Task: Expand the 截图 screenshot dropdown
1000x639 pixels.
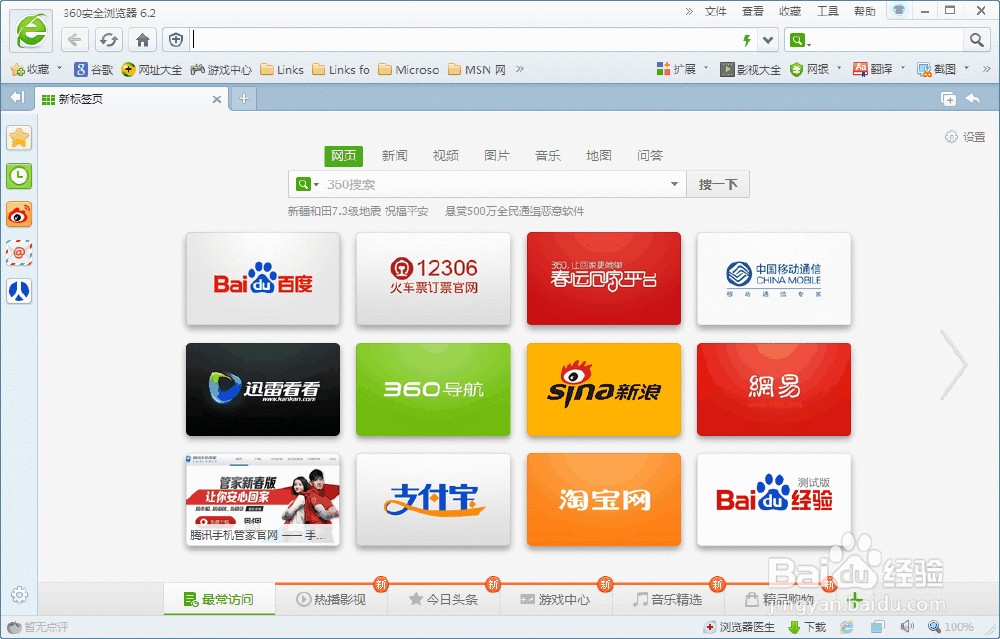Action: pos(967,68)
